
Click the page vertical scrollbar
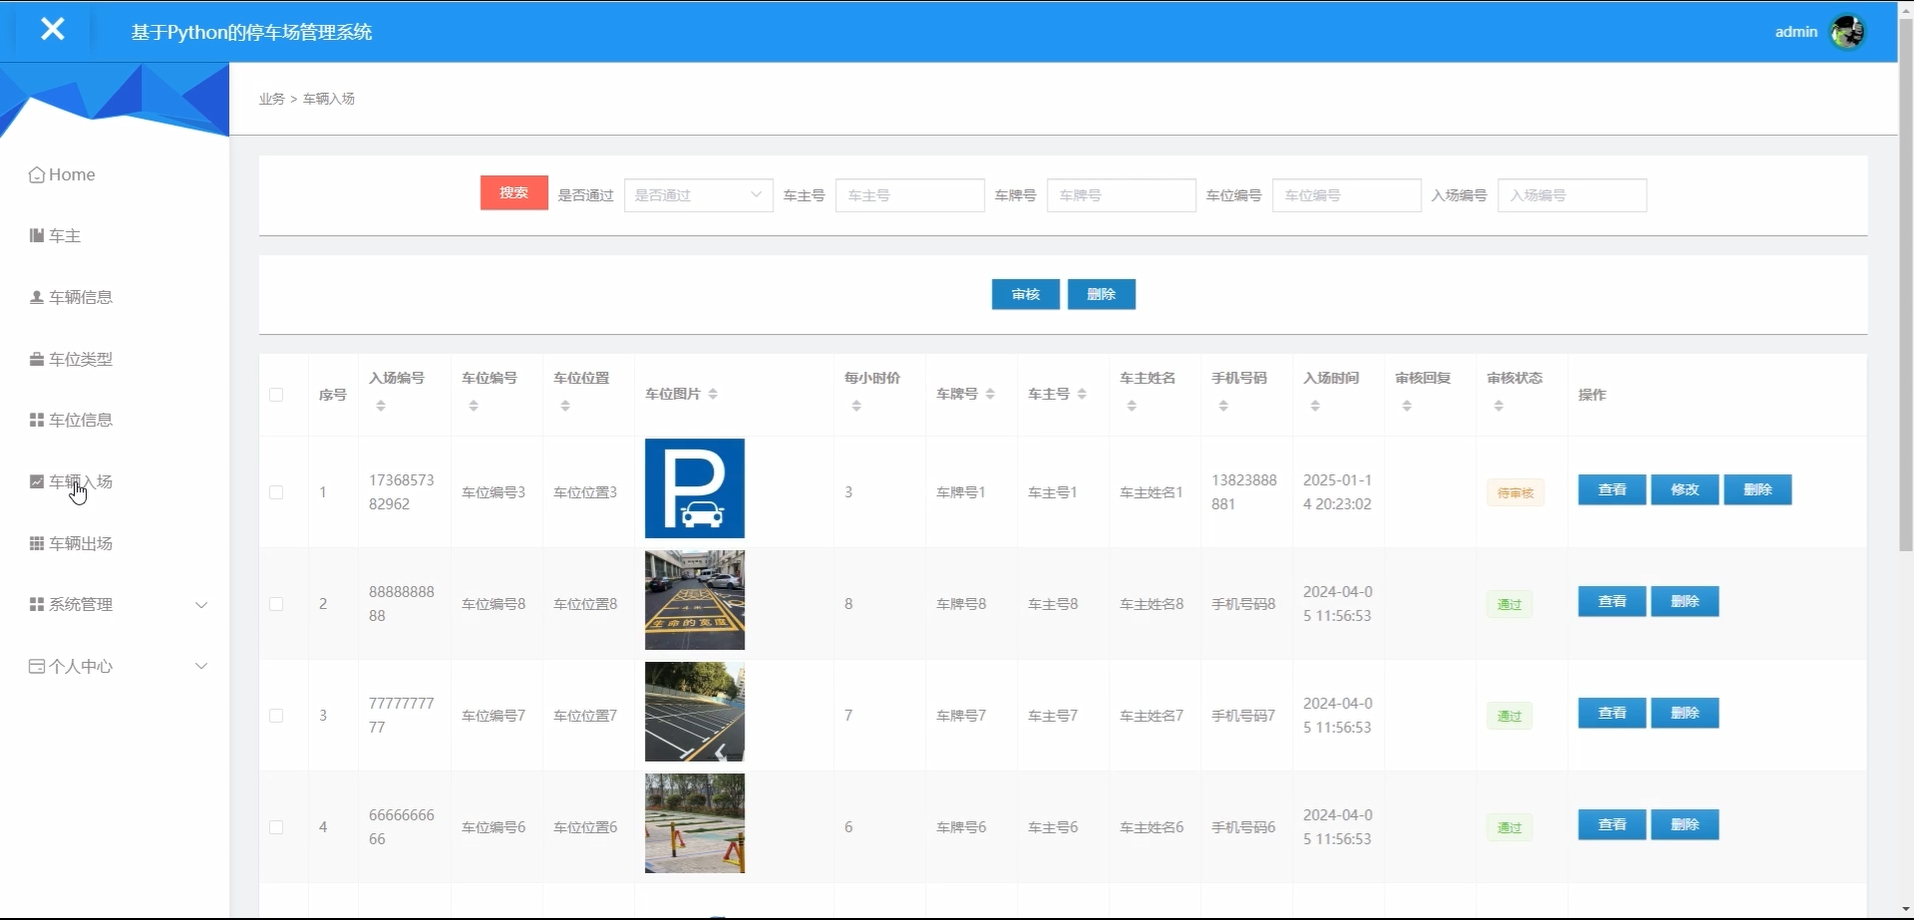click(x=1906, y=285)
